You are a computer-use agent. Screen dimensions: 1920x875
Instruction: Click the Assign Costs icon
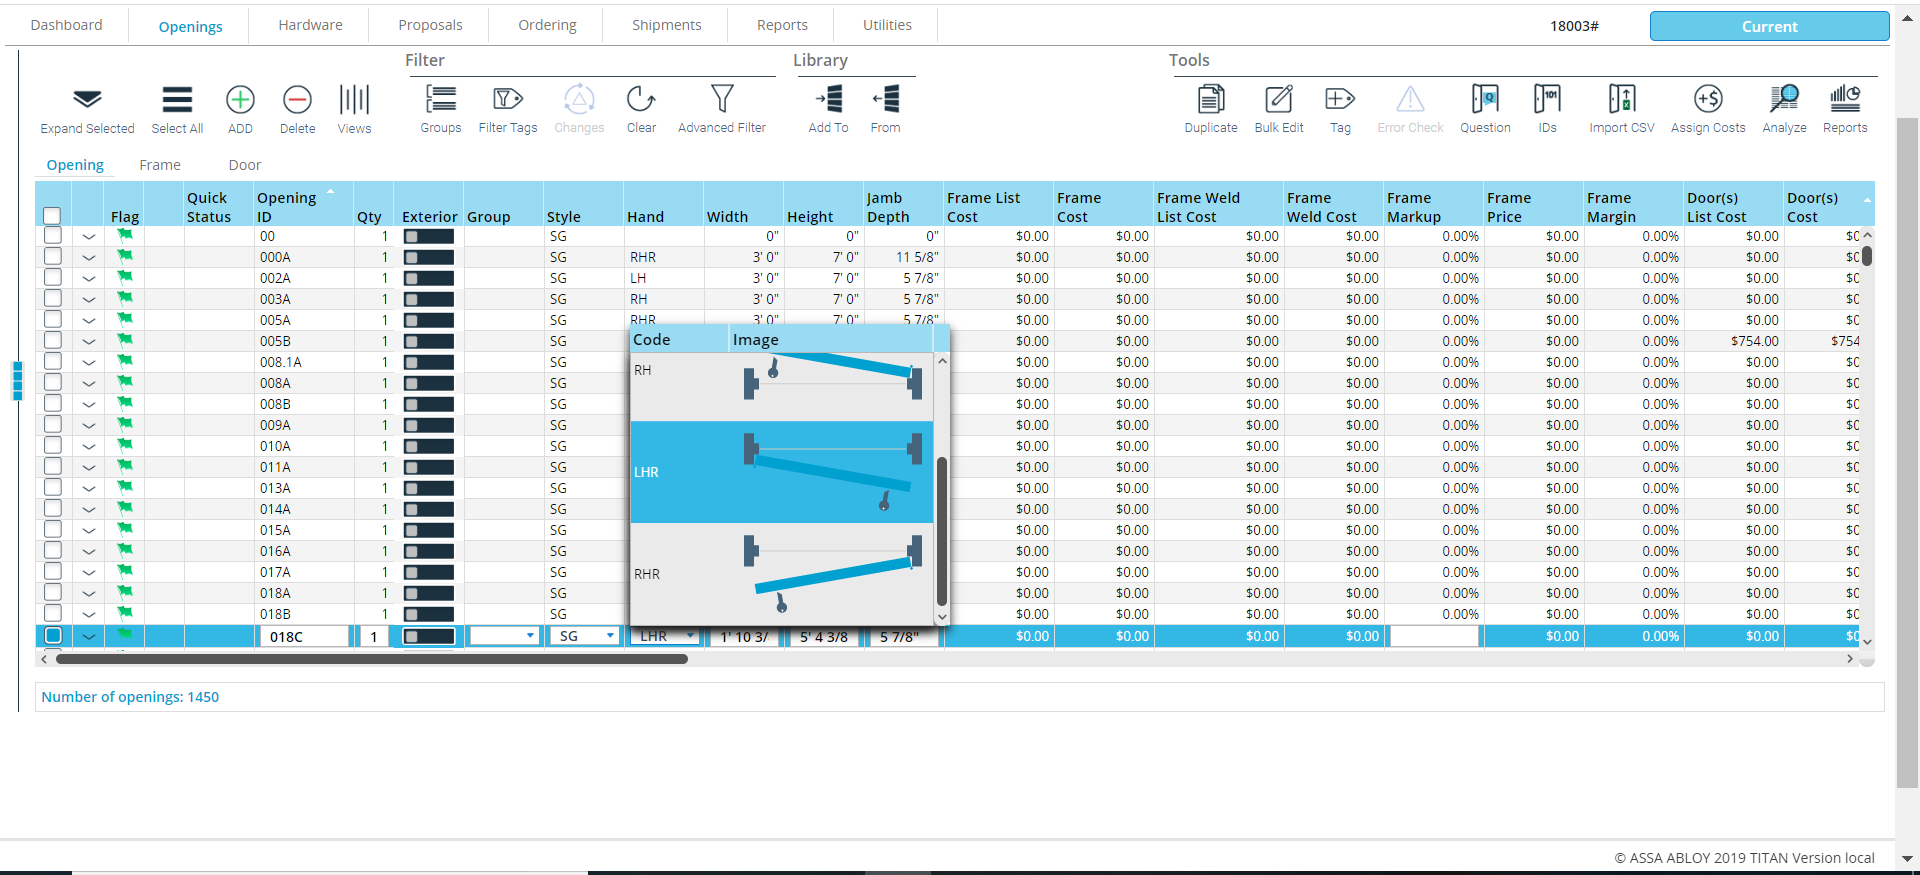click(1707, 100)
